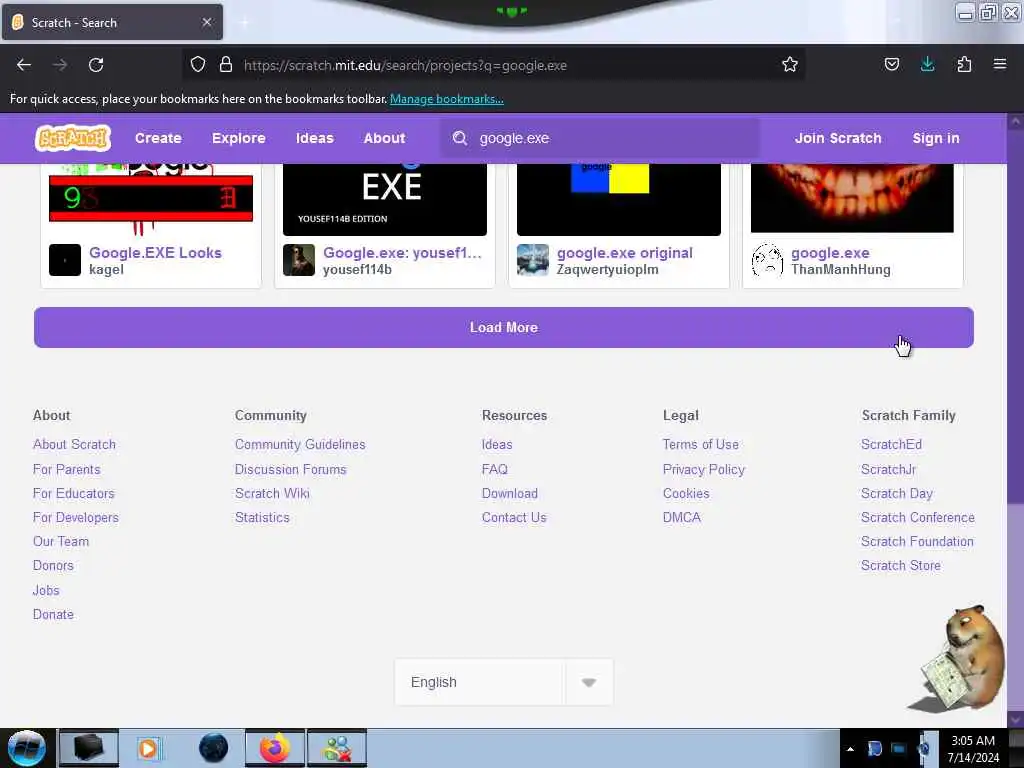The image size is (1024, 768).
Task: Open the Download footer link
Action: [509, 493]
